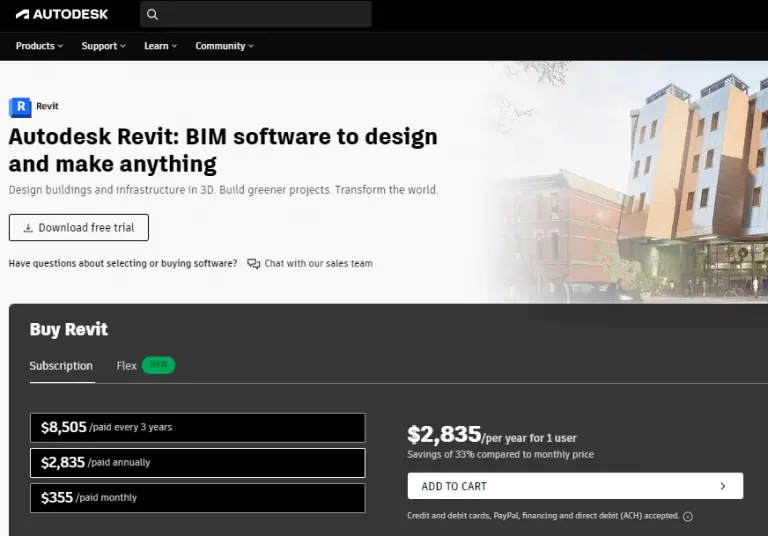Open the Learn dropdown menu
The height and width of the screenshot is (536, 768).
[160, 46]
